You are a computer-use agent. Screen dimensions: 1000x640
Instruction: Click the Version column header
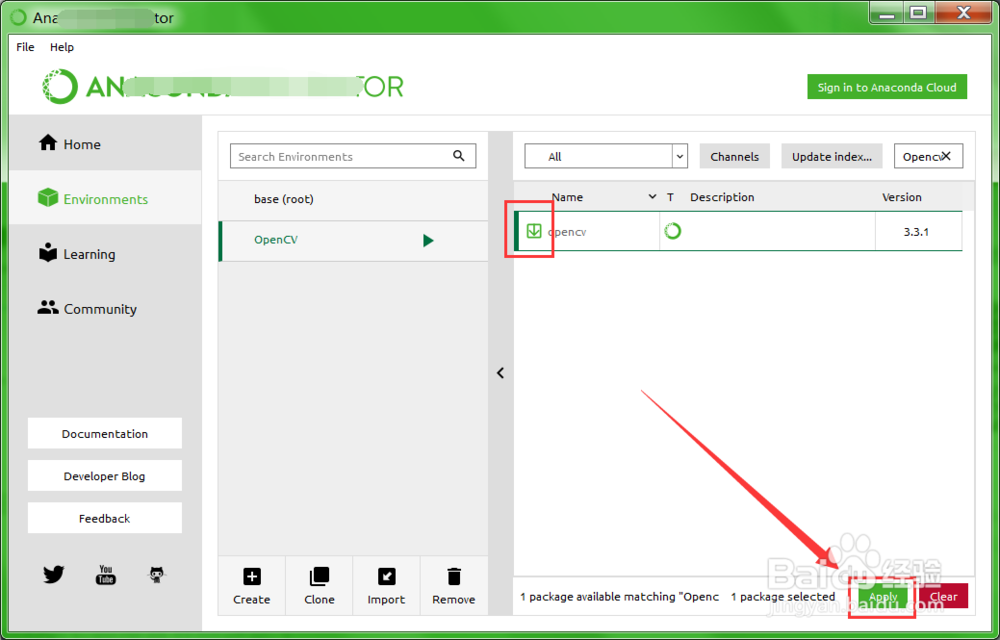coord(902,197)
